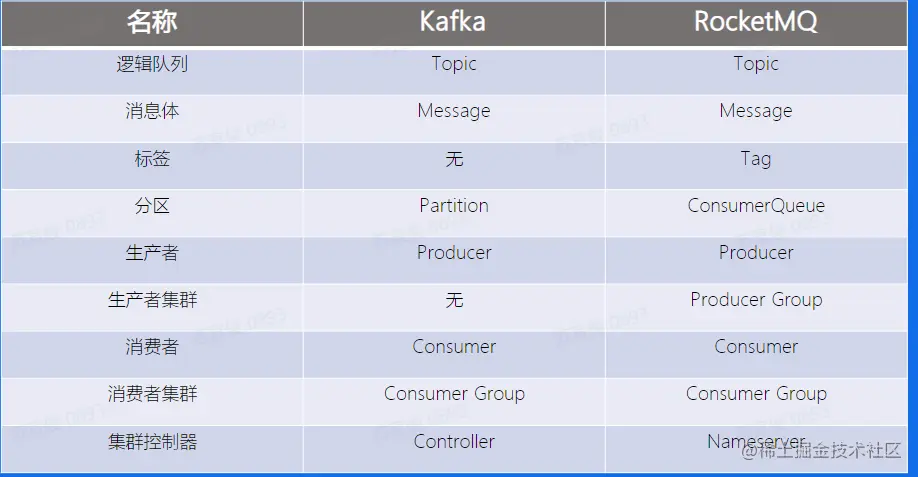This screenshot has height=477, width=918.
Task: Click Kafka's Consumer Group cell
Action: coord(454,393)
